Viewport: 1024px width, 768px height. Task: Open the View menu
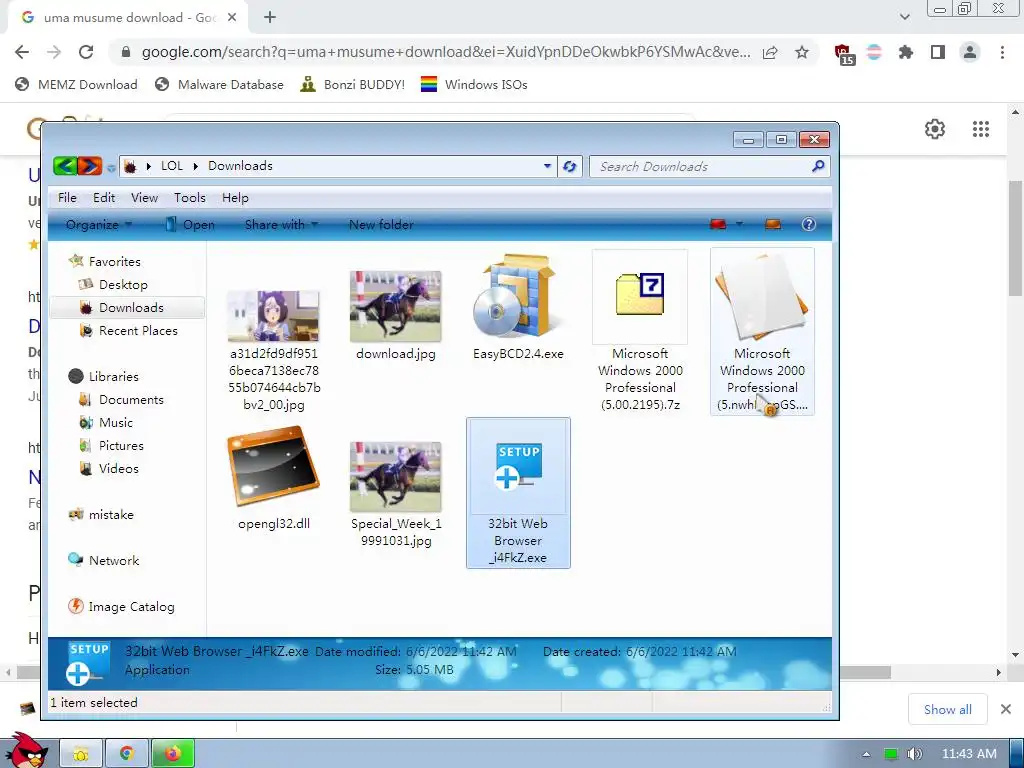144,198
